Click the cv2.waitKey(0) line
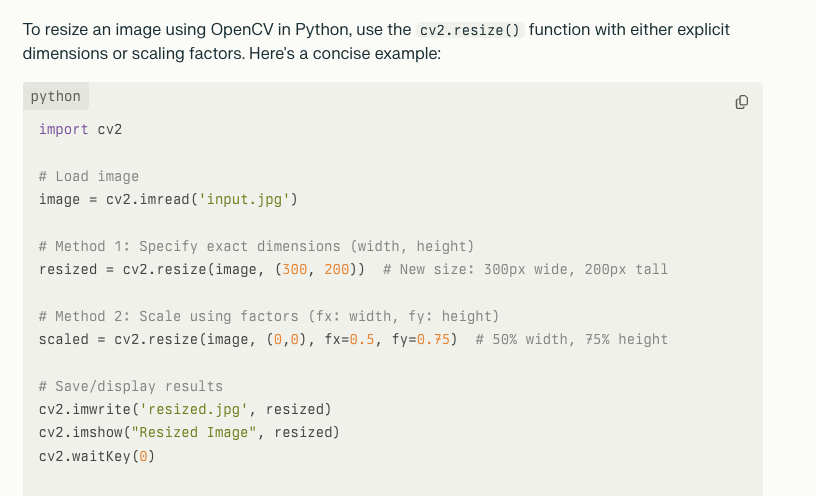This screenshot has width=816, height=496. pyautogui.click(x=97, y=456)
